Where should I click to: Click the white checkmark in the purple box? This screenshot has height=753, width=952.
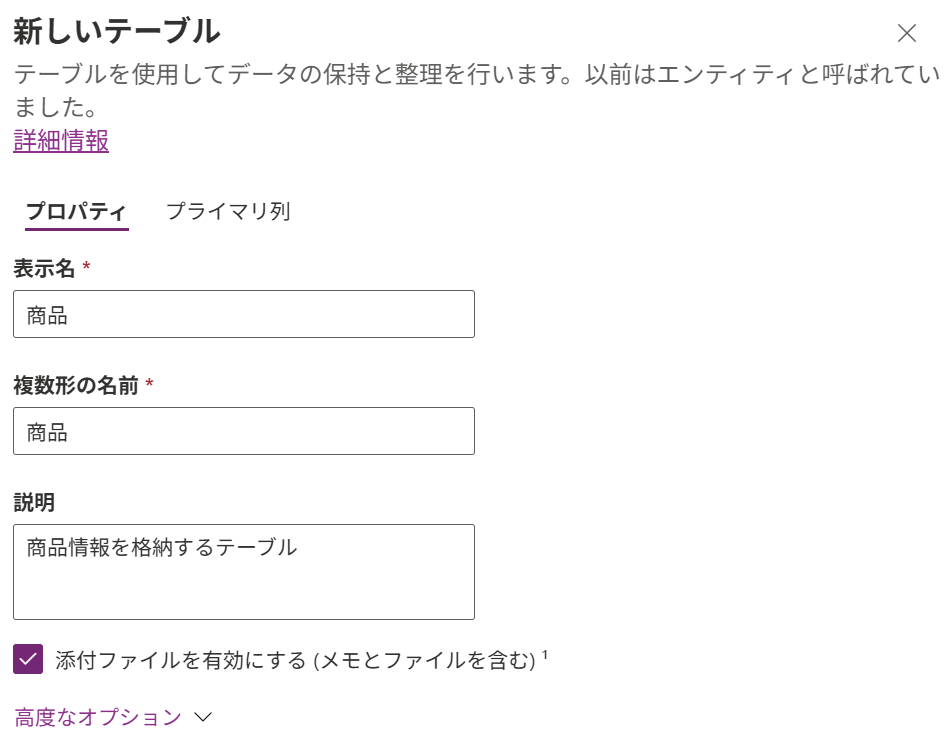pos(28,659)
